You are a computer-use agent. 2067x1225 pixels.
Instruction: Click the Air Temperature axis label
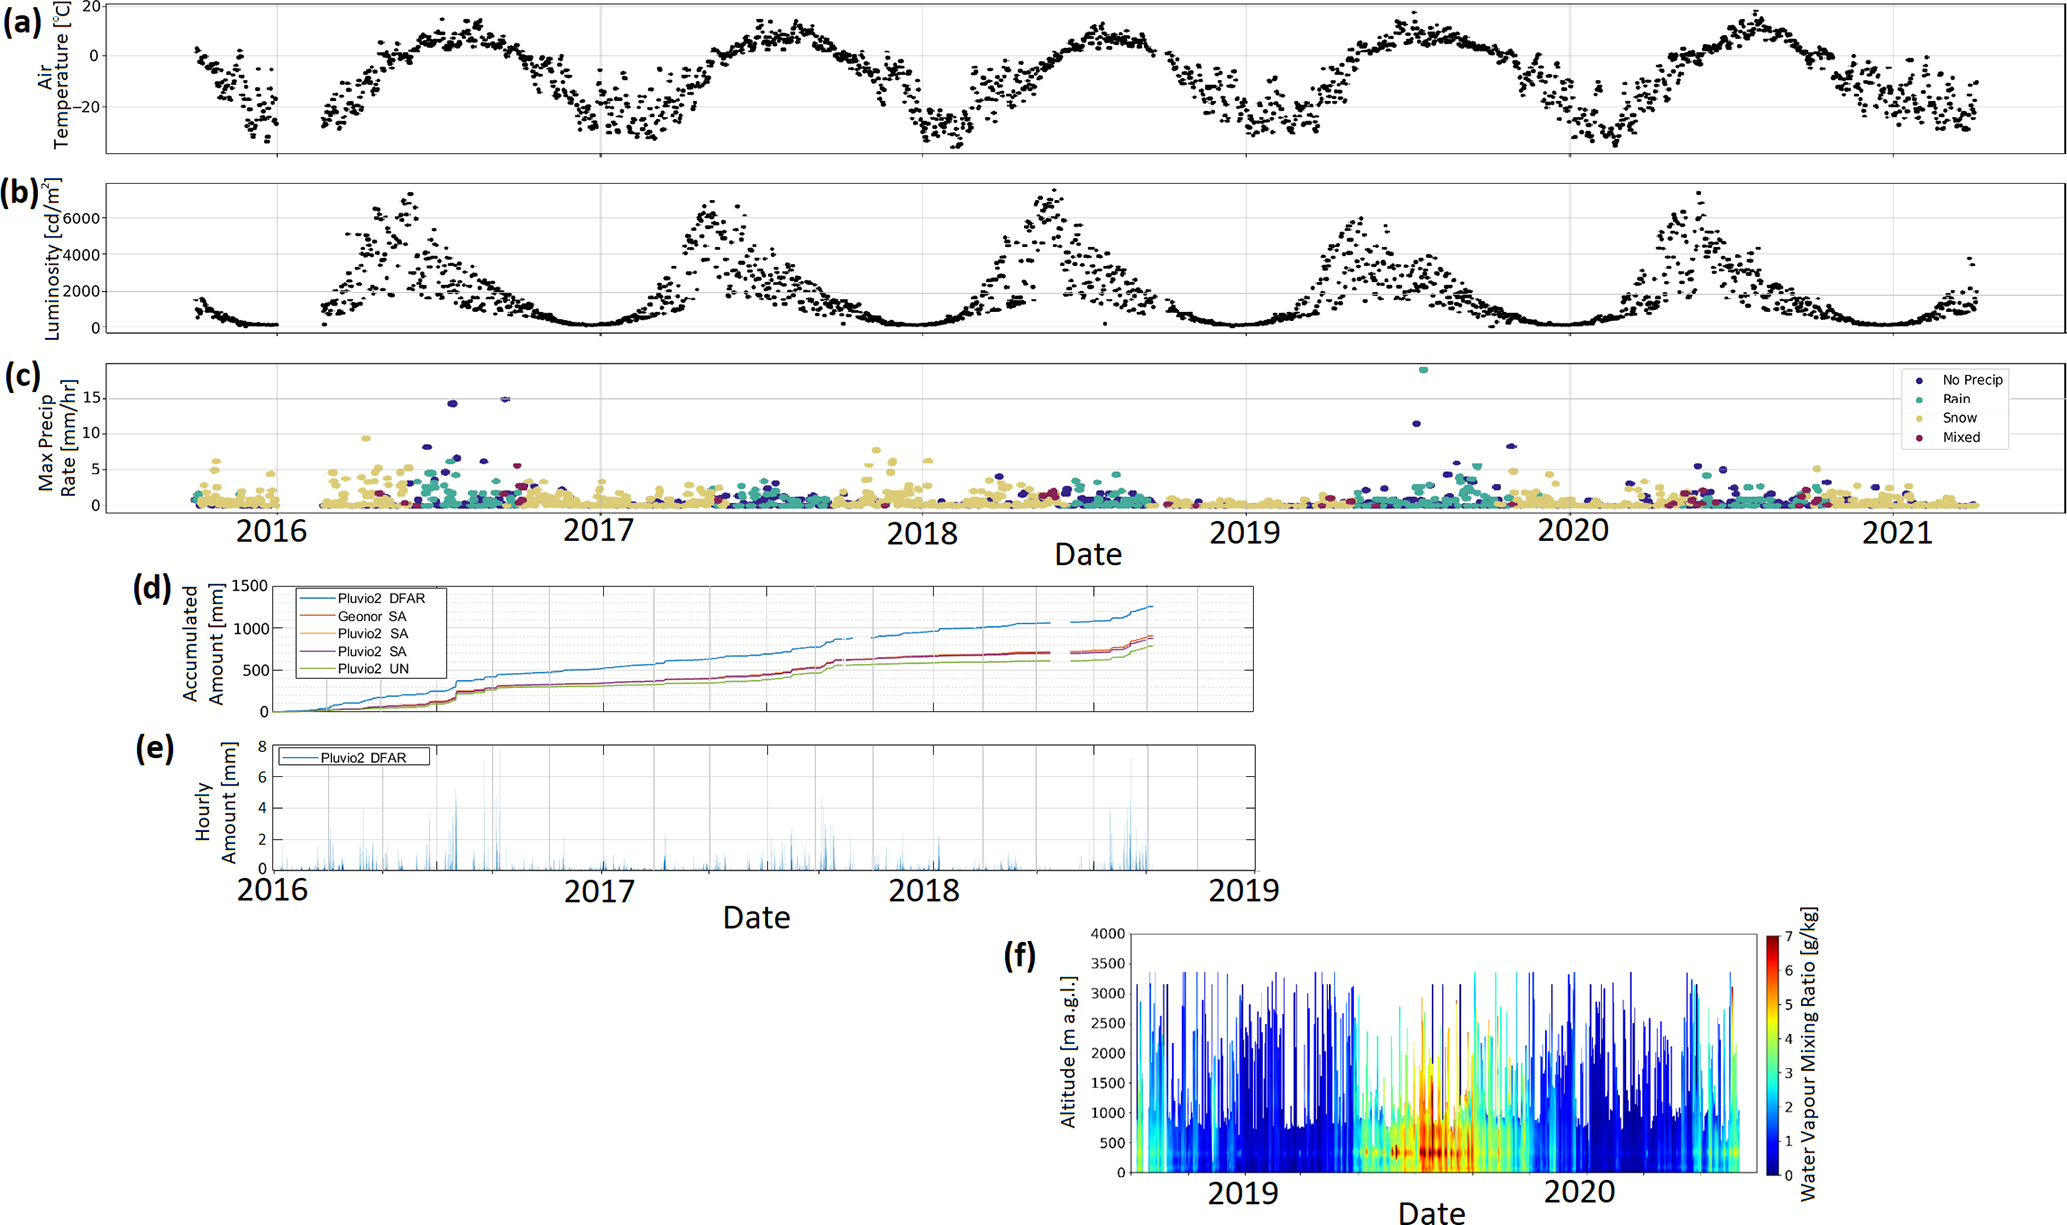[x=55, y=76]
